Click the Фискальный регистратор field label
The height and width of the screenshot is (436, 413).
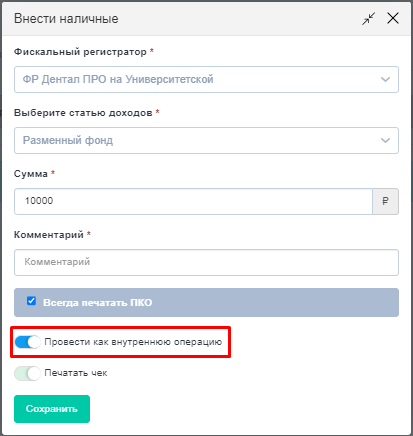click(x=80, y=52)
